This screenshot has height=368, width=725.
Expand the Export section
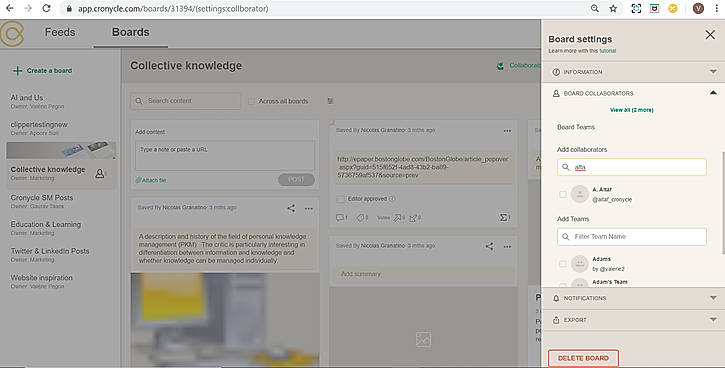(x=633, y=320)
